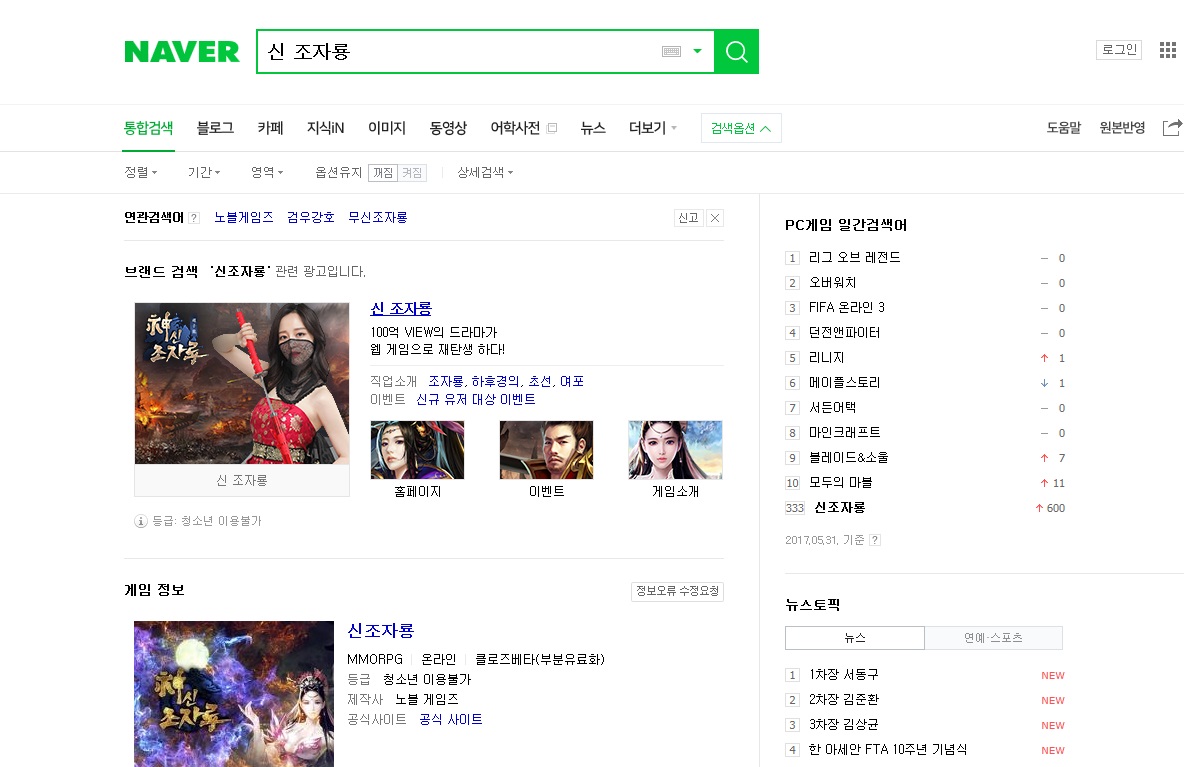The image size is (1184, 767).
Task: Open the on-screen keyboard icon in search box
Action: click(671, 51)
